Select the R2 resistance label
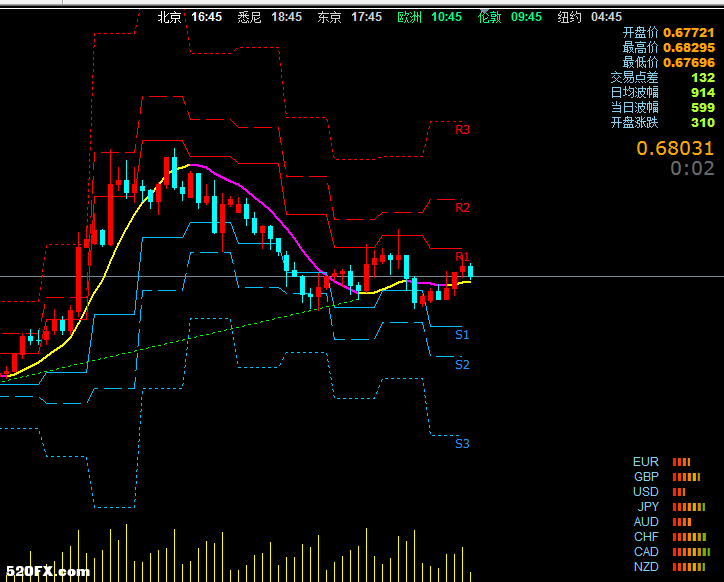Viewport: 724px width, 582px height. (463, 208)
